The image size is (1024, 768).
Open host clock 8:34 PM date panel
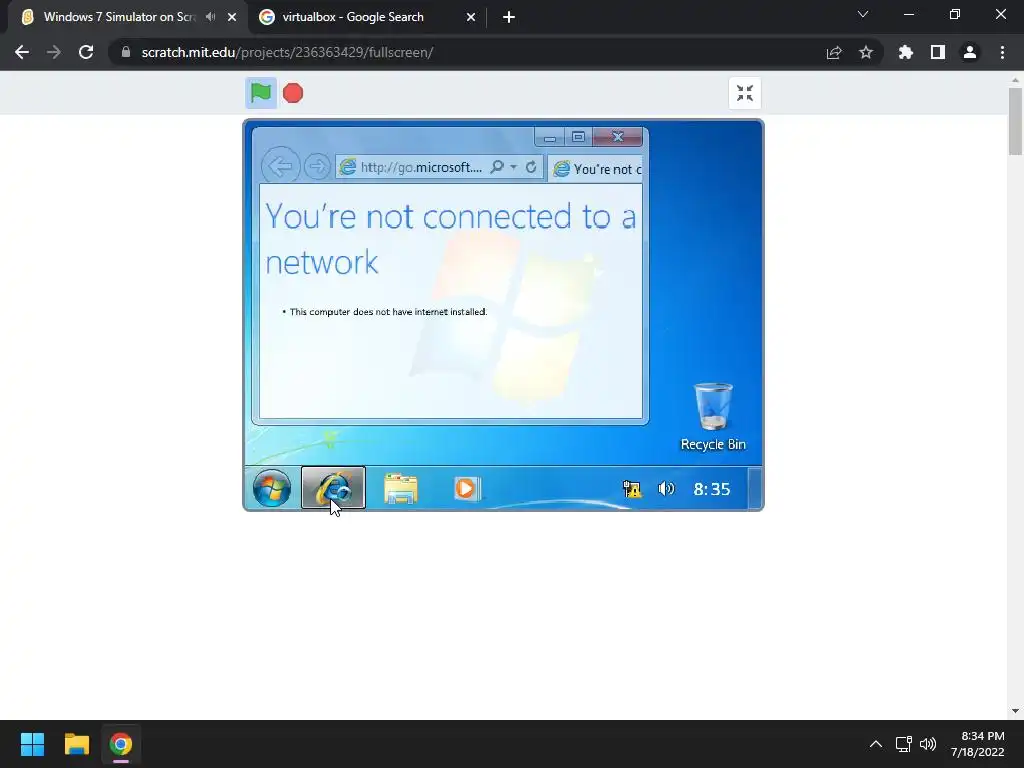pyautogui.click(x=978, y=744)
